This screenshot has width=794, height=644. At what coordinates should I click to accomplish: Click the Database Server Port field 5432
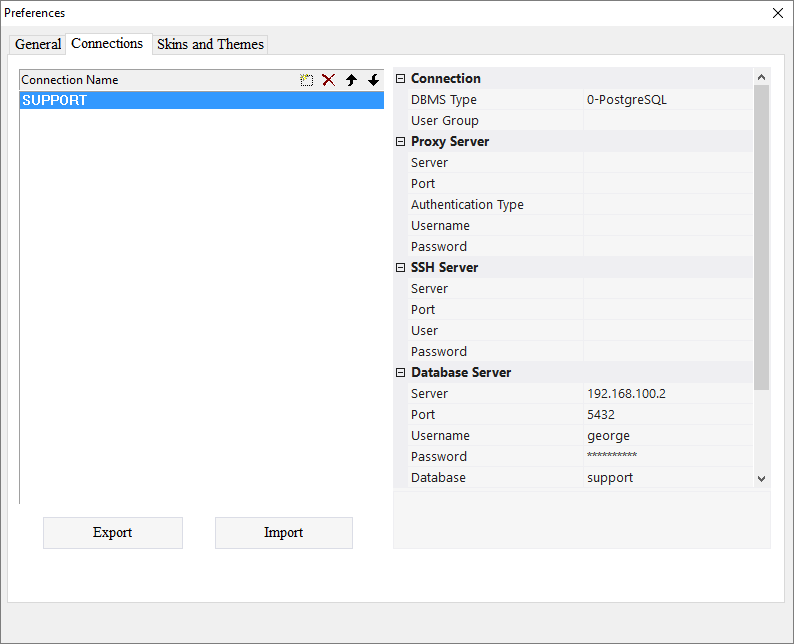(x=667, y=415)
